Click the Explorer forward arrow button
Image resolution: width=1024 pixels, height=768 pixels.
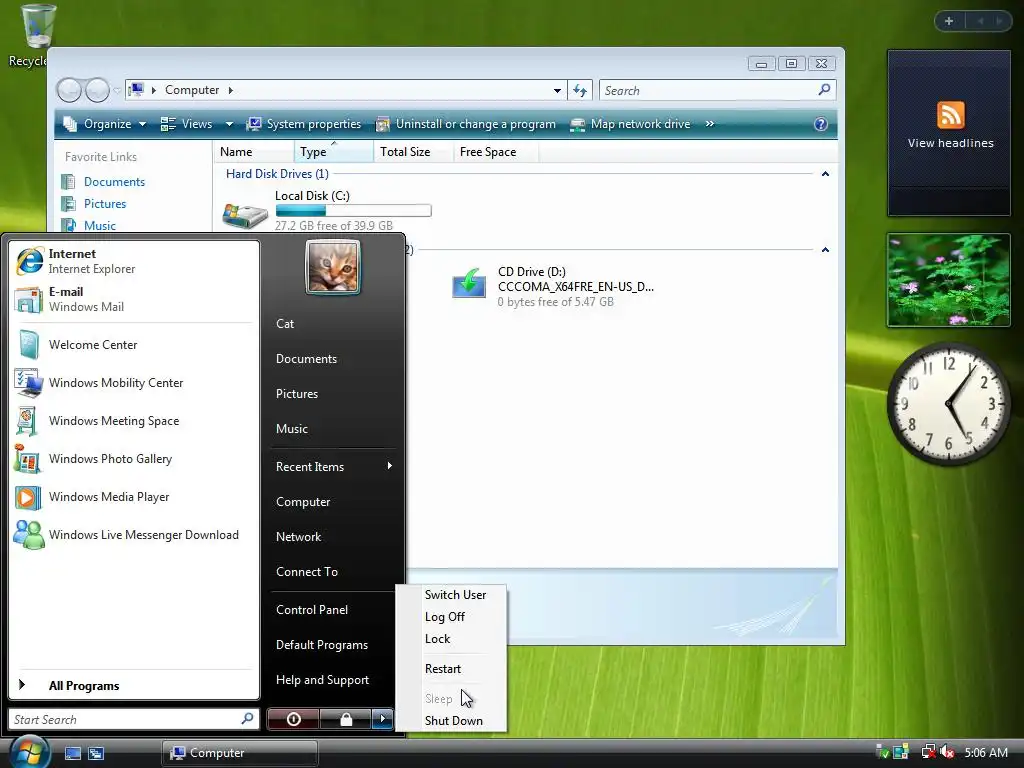[97, 90]
